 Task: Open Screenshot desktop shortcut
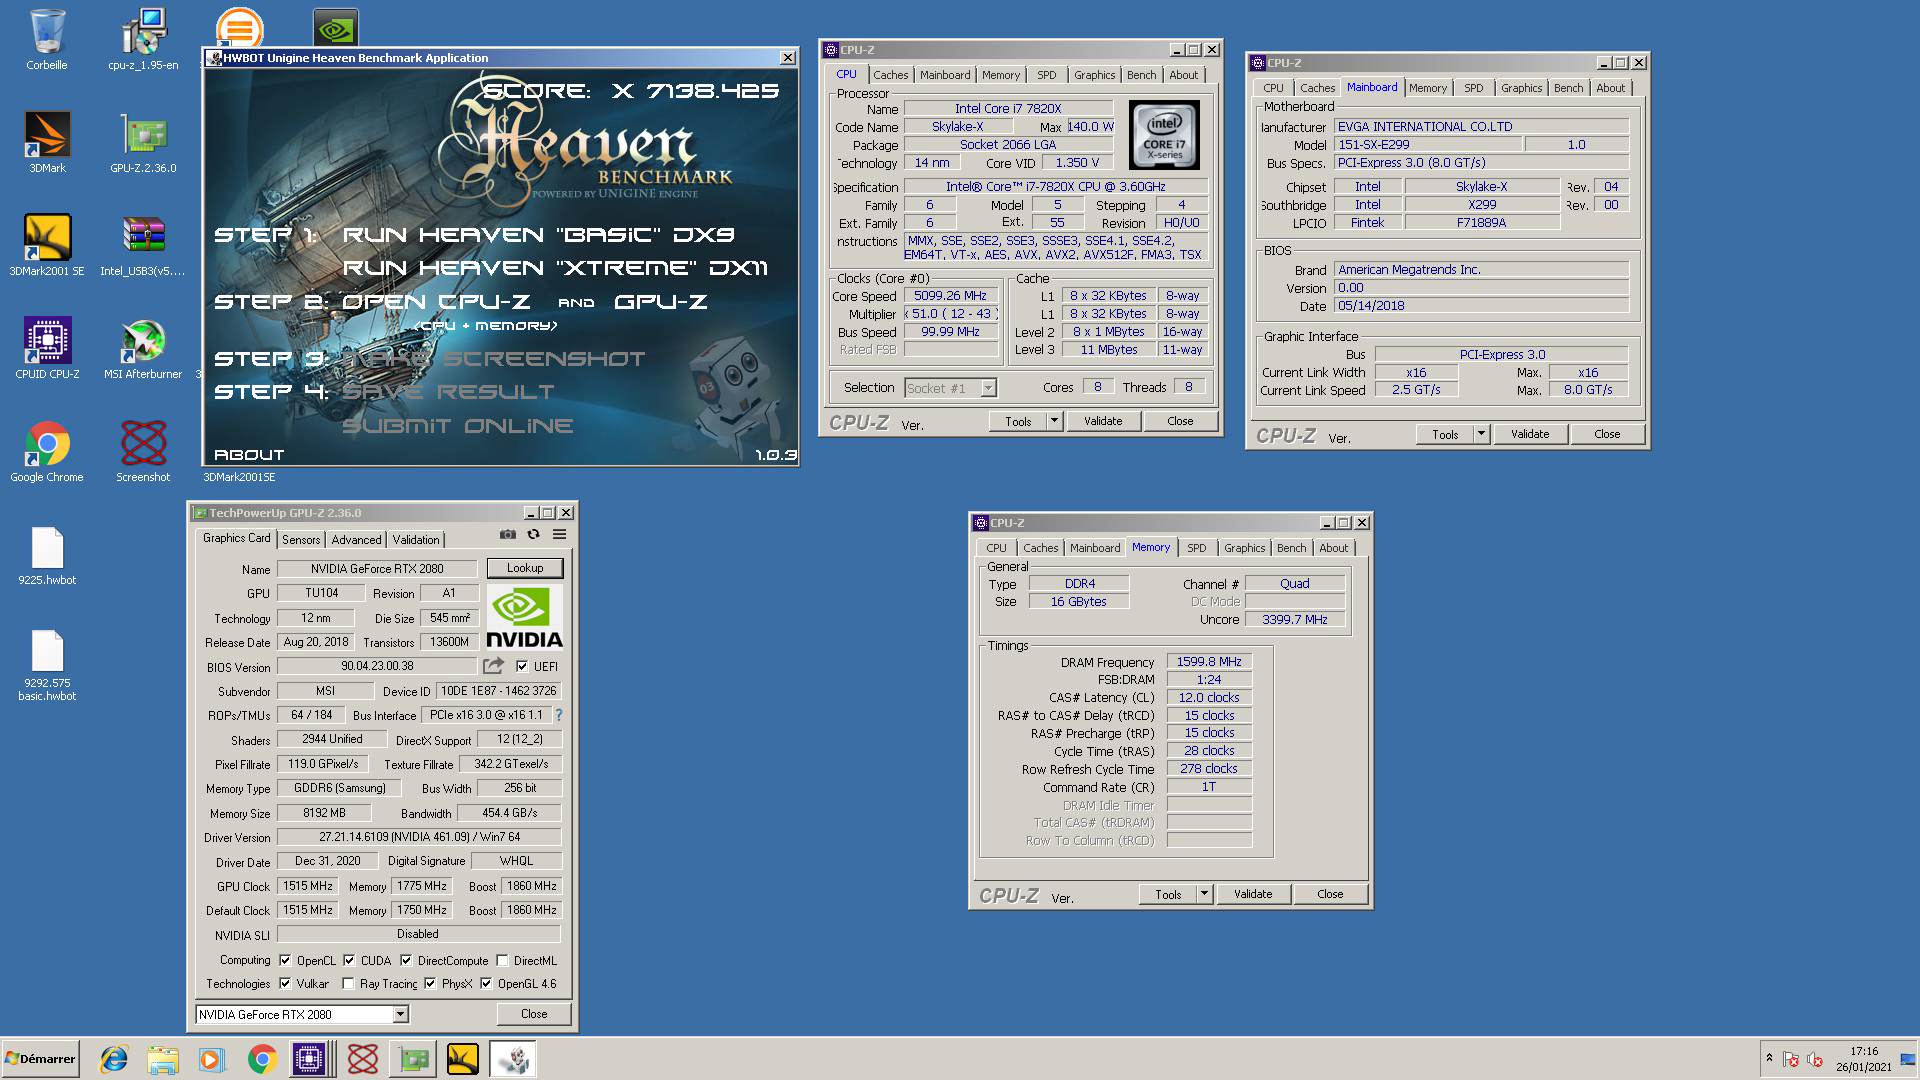[143, 452]
